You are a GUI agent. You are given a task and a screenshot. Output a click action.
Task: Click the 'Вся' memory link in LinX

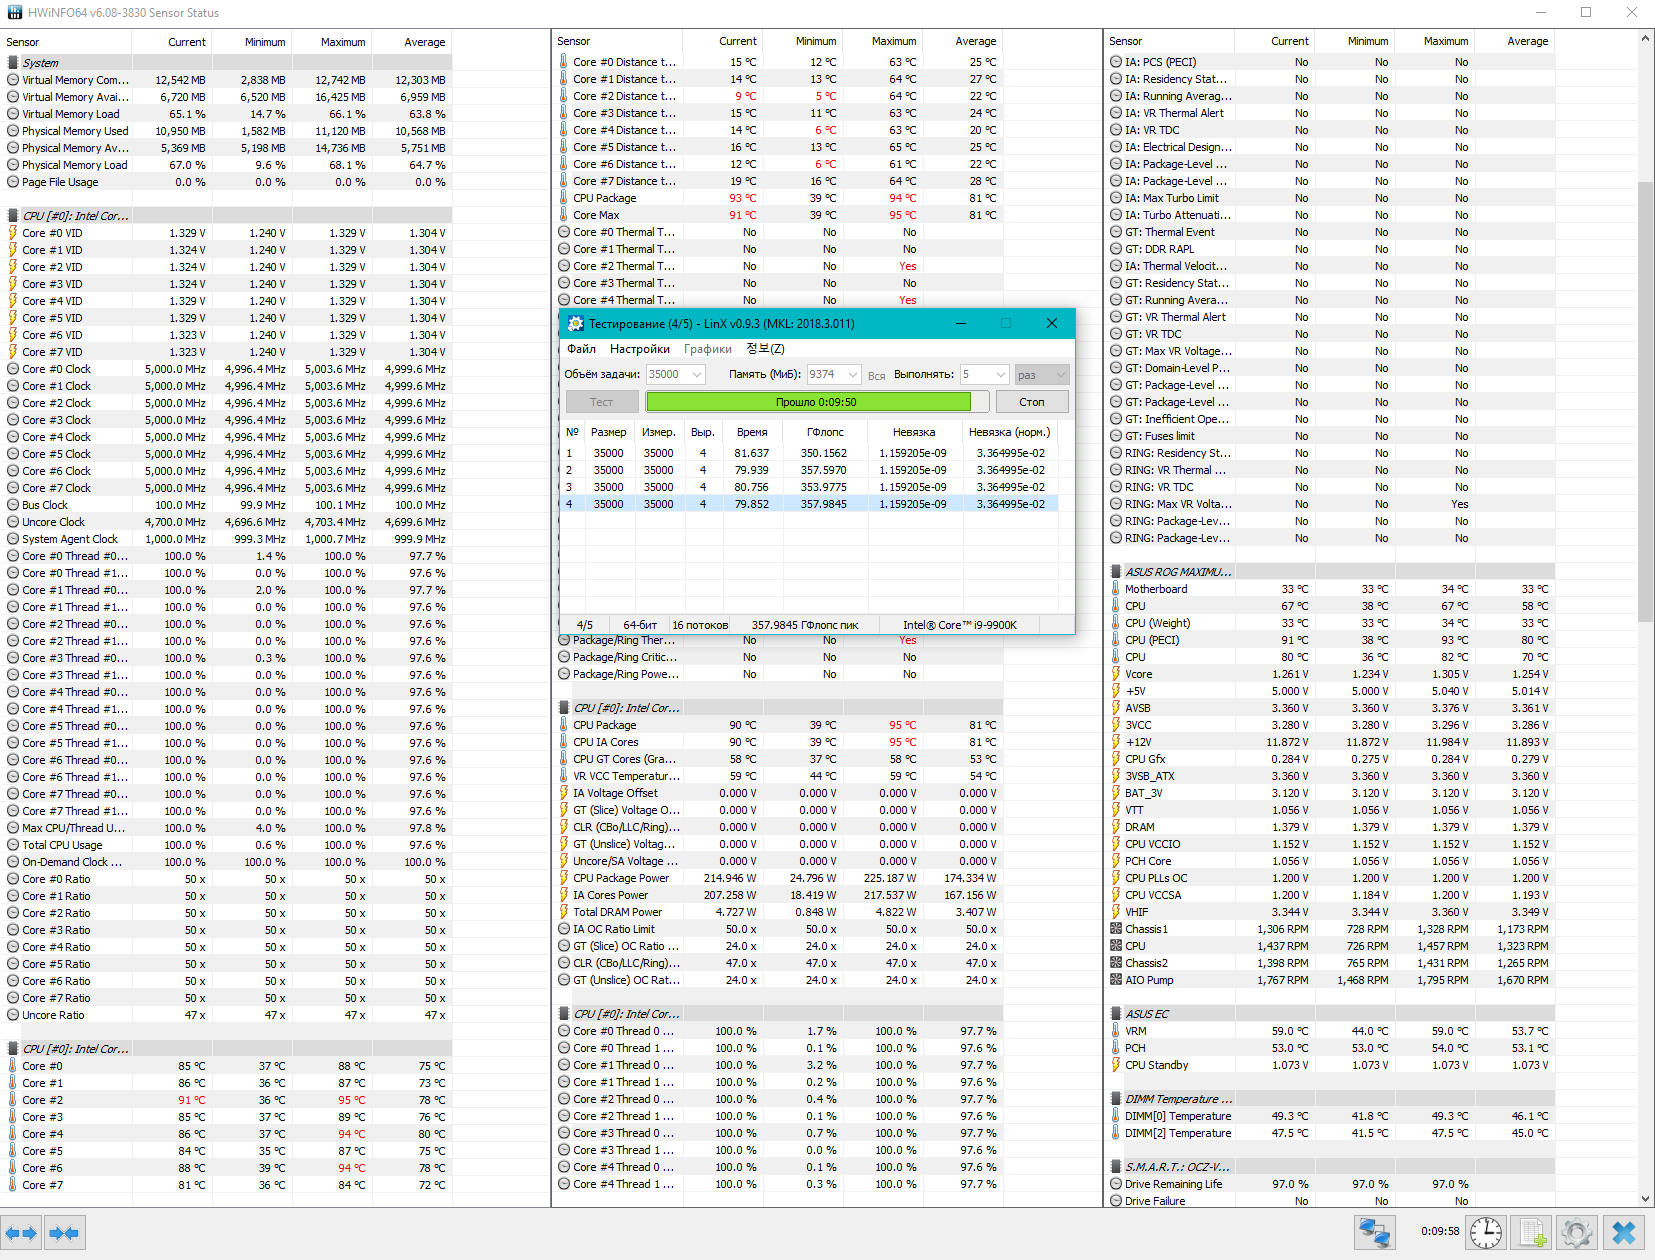877,376
